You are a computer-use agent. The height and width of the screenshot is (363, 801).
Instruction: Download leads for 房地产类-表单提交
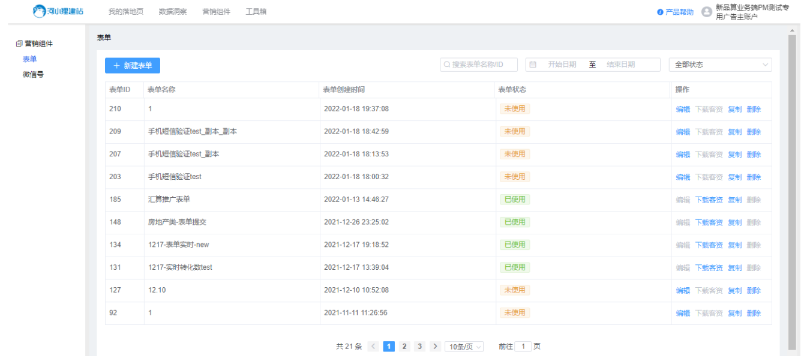point(709,222)
